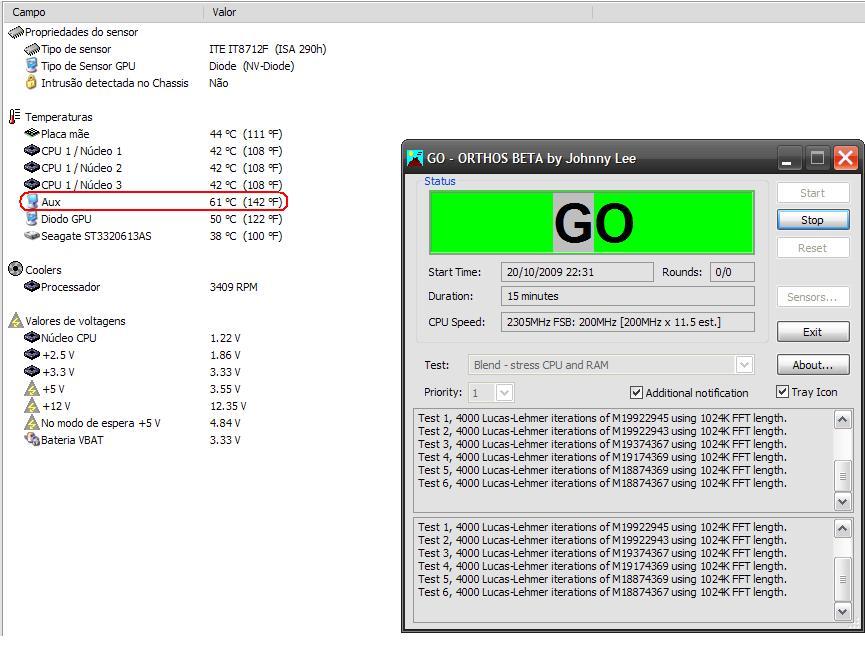This screenshot has width=865, height=659.
Task: Click the lower log scroll-down arrow
Action: click(x=842, y=611)
